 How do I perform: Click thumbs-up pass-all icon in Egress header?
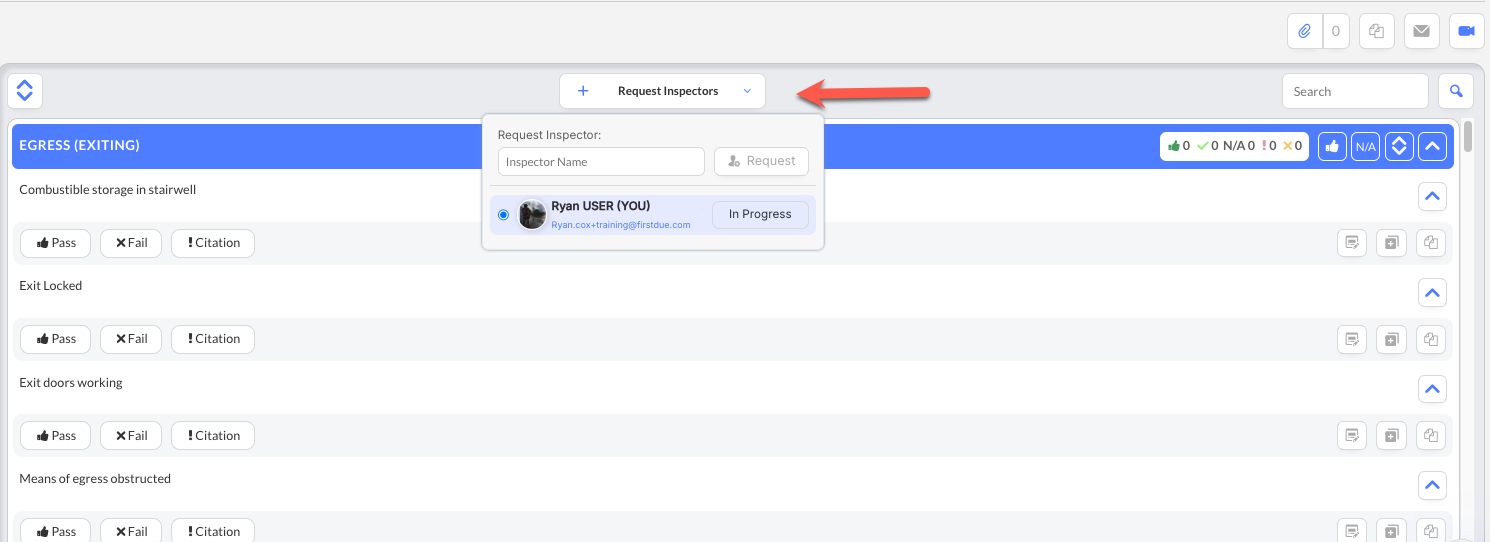(x=1332, y=146)
